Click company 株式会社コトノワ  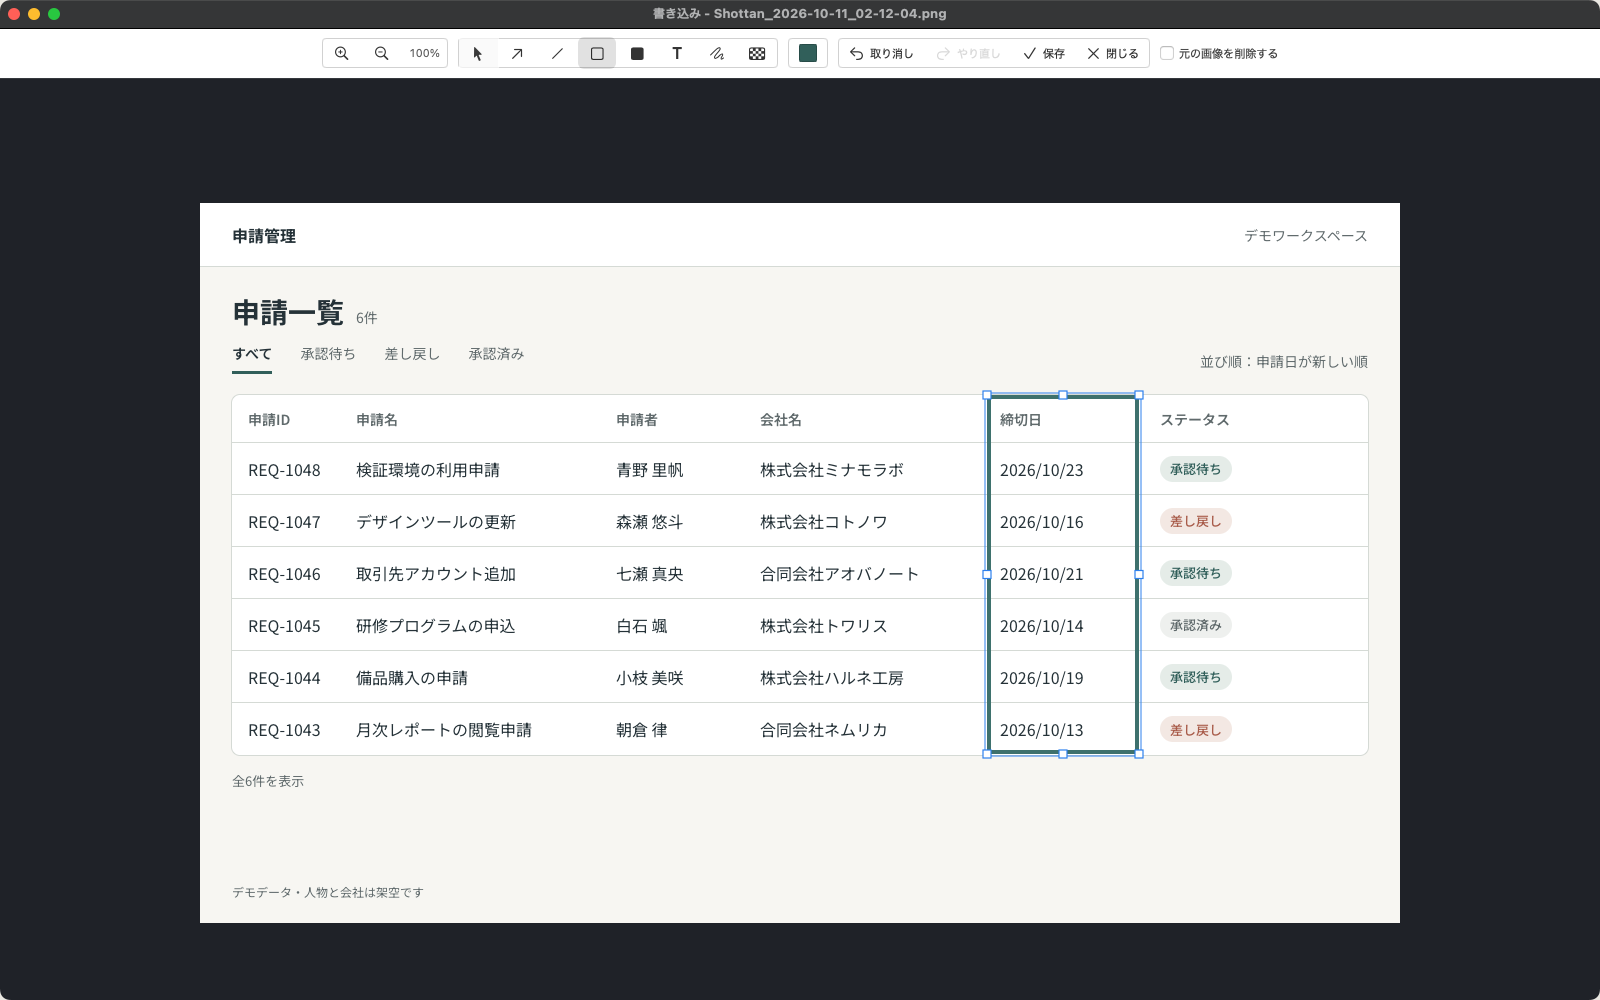[x=824, y=522]
